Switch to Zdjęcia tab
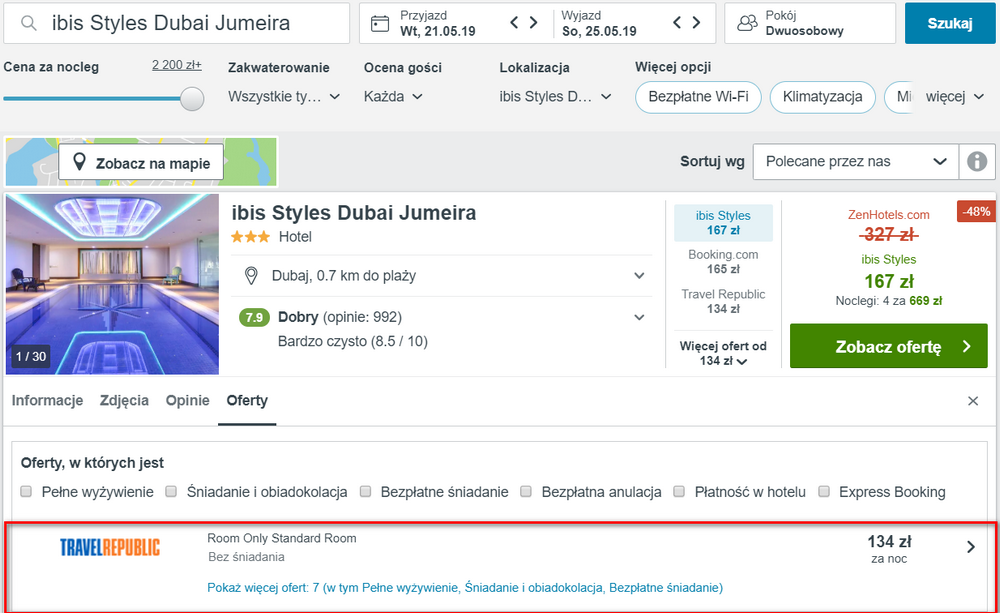This screenshot has width=1000, height=613. [124, 401]
